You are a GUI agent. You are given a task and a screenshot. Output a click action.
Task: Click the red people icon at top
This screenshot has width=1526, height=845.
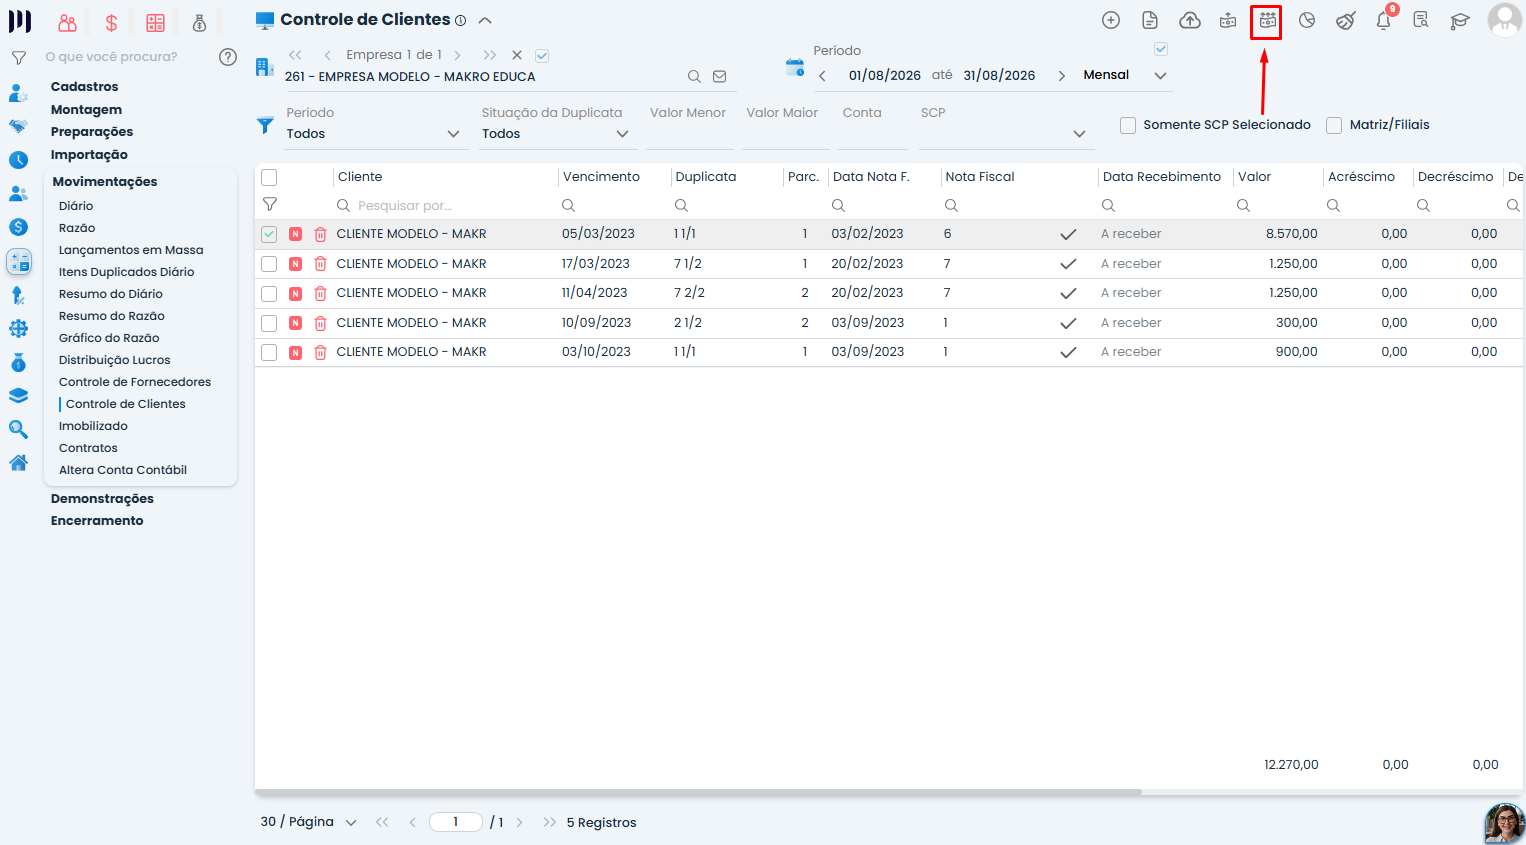tap(67, 23)
